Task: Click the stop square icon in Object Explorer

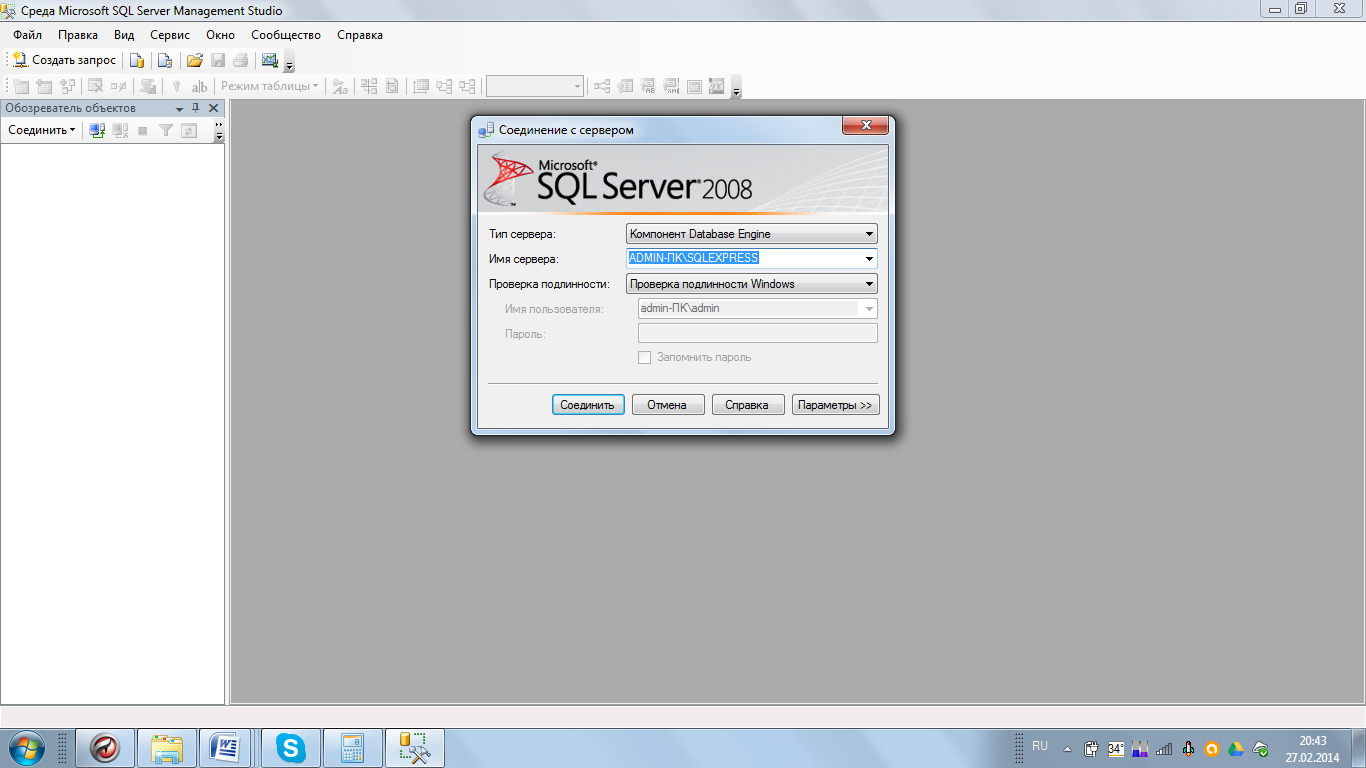Action: [x=143, y=130]
